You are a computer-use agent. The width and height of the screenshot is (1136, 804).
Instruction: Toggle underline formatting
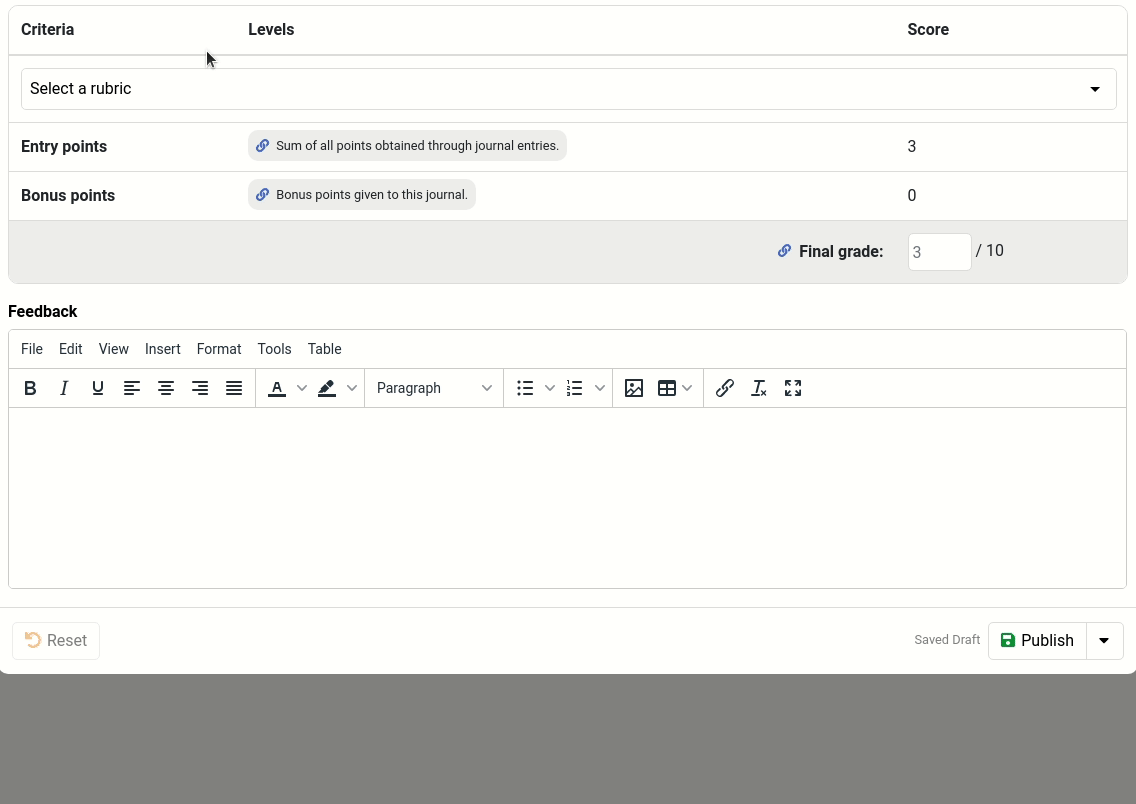coord(98,388)
